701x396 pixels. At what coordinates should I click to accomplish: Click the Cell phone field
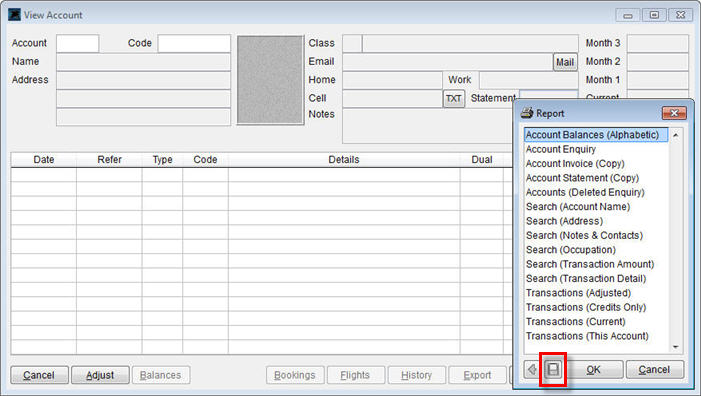click(x=393, y=99)
